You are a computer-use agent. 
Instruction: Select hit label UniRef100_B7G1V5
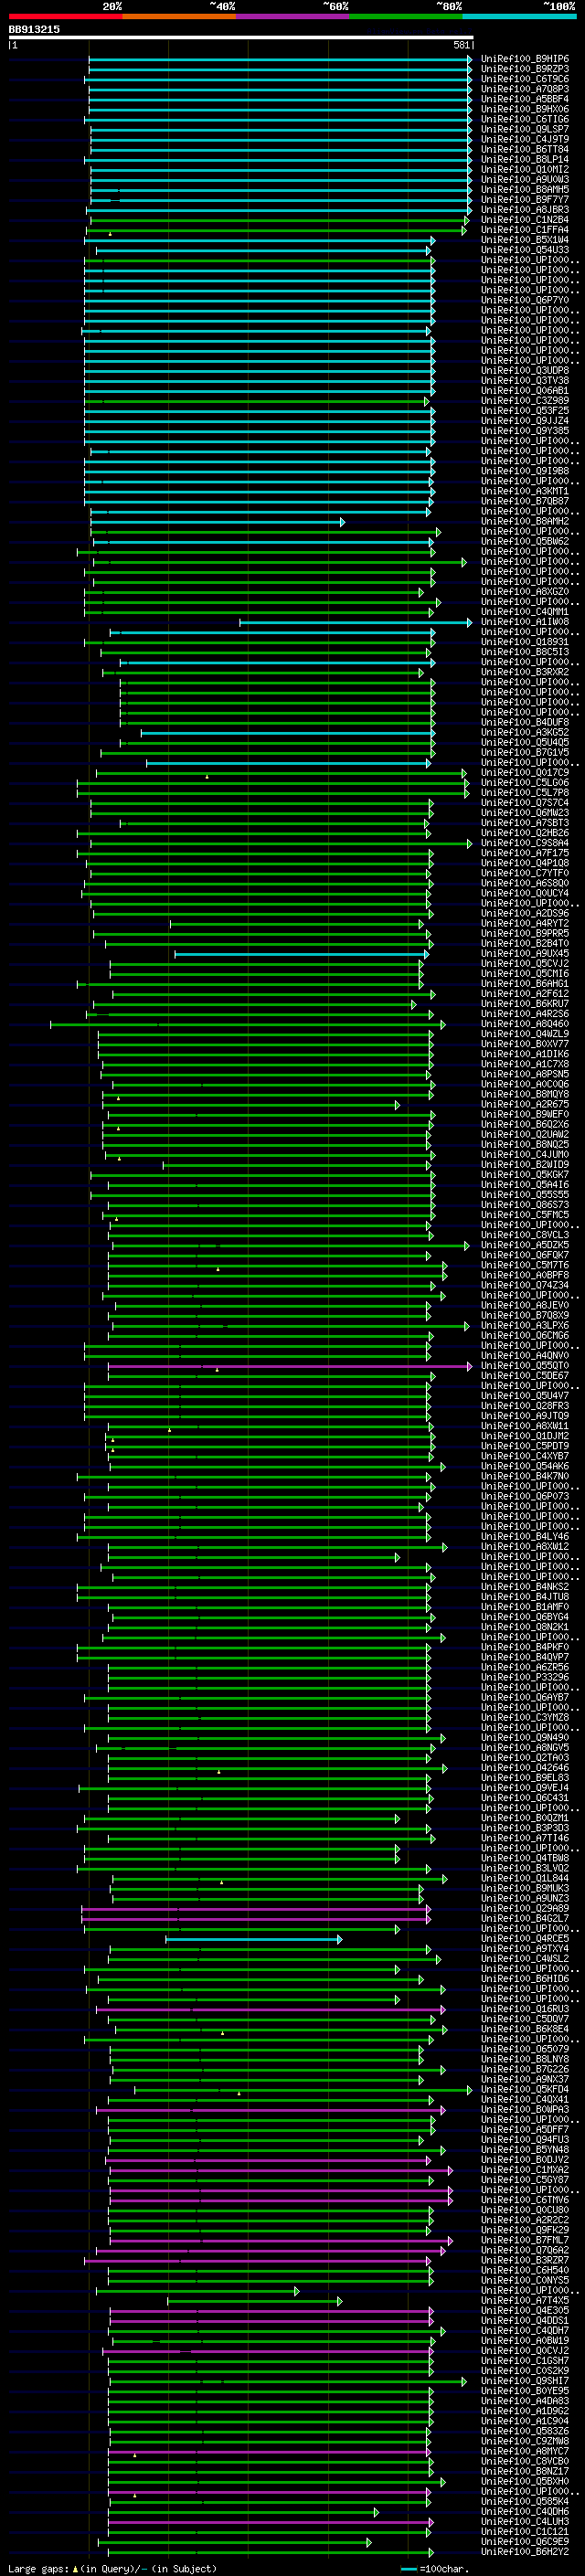524,752
